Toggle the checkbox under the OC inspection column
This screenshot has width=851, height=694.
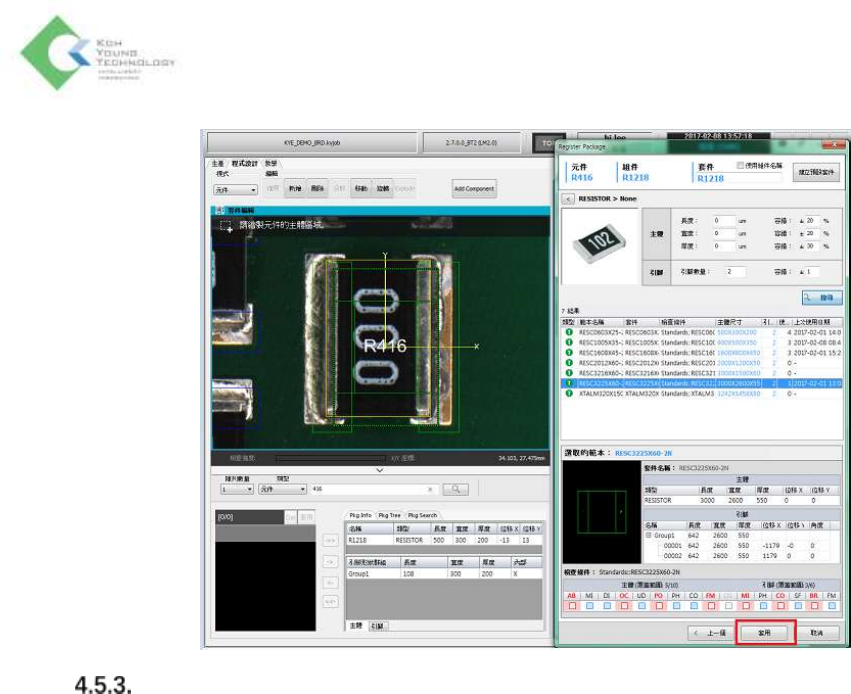click(622, 605)
